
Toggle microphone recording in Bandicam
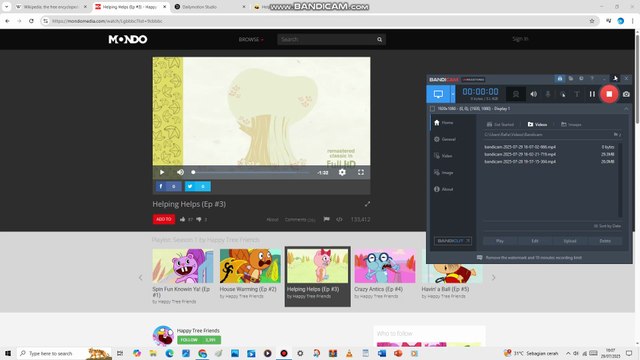point(548,94)
